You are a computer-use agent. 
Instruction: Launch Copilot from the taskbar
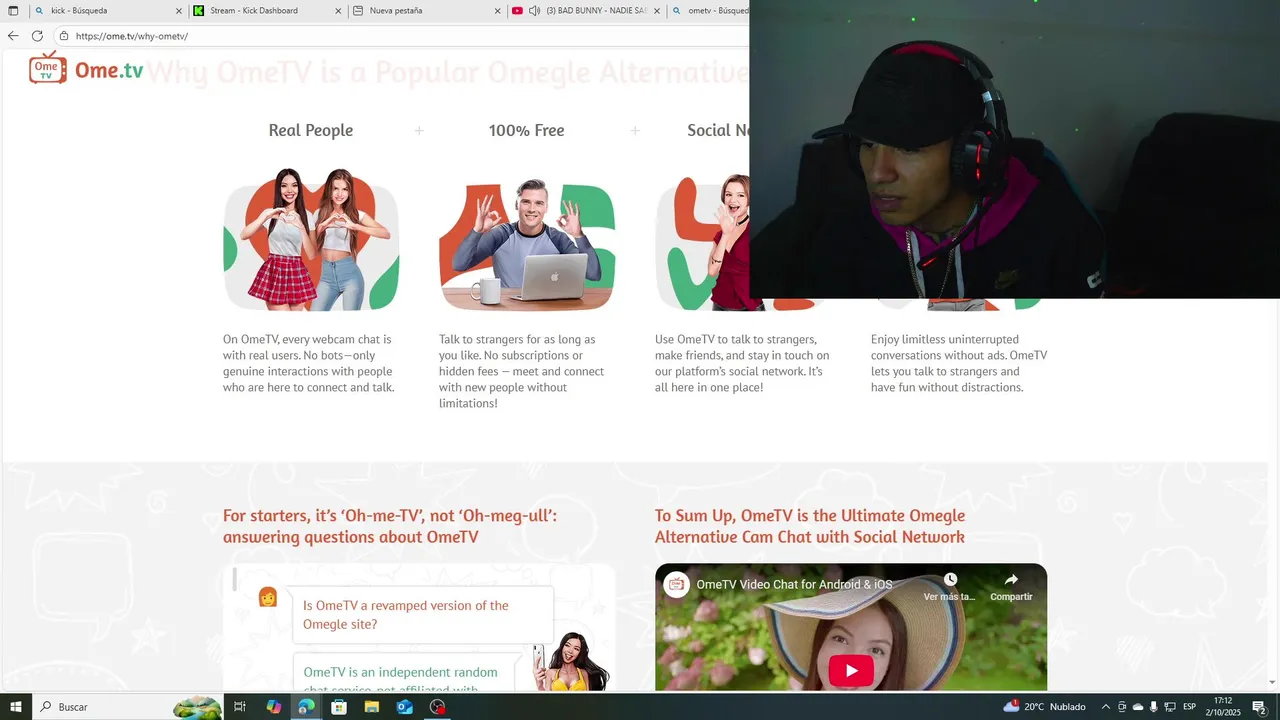coord(273,707)
